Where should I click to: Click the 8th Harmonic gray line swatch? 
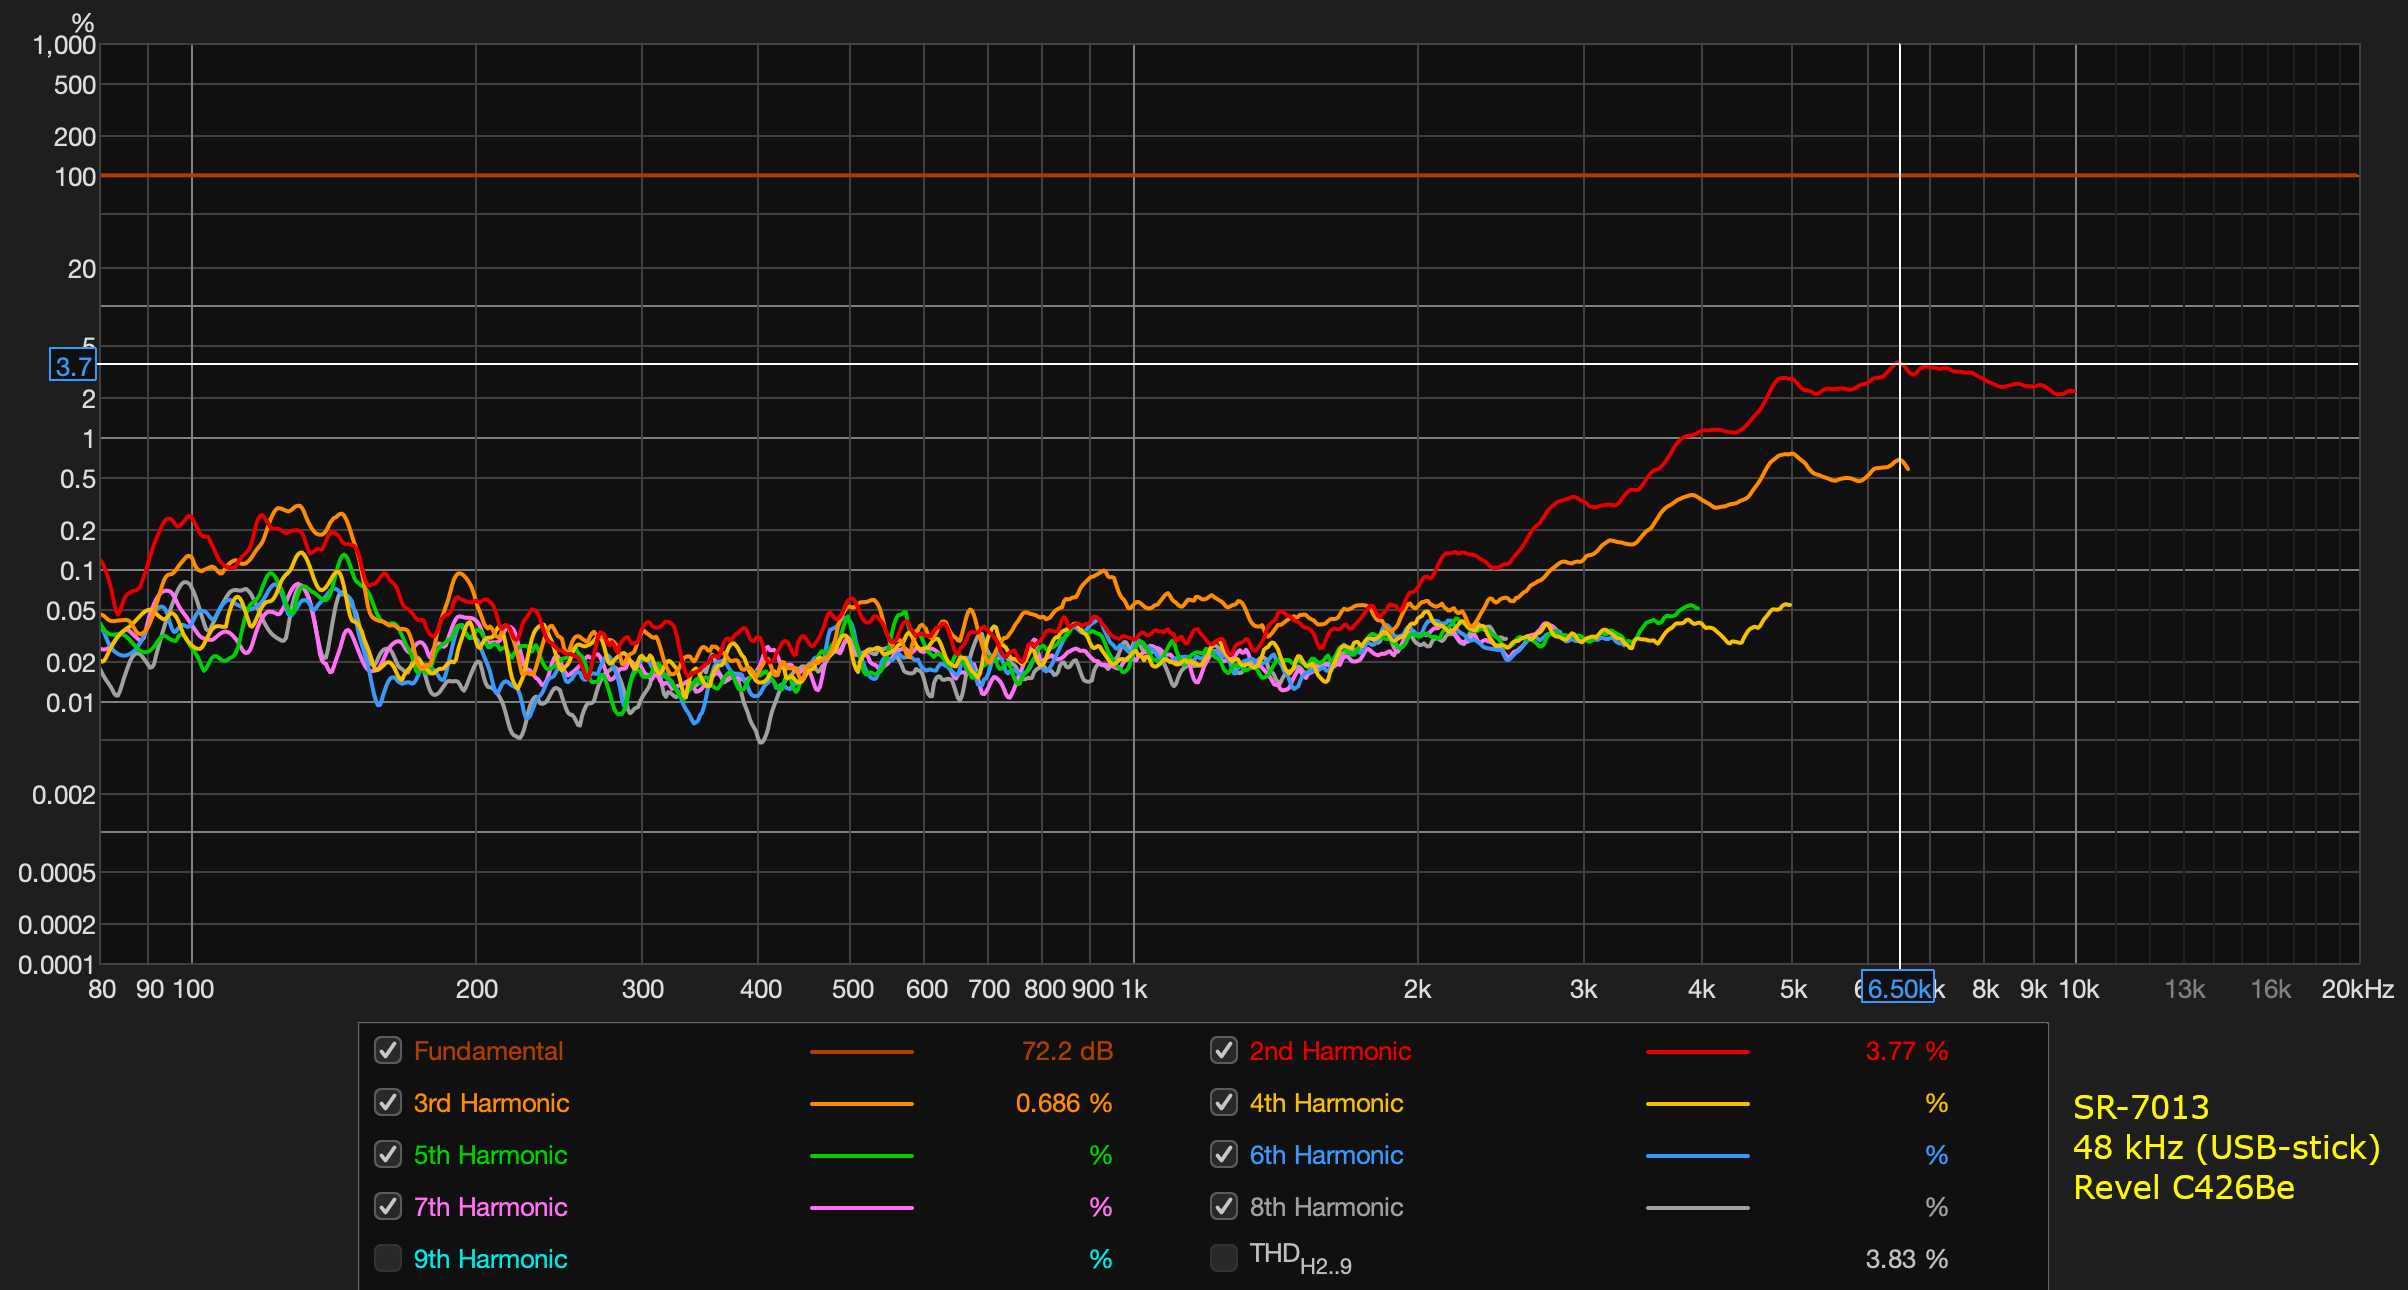click(x=1697, y=1208)
